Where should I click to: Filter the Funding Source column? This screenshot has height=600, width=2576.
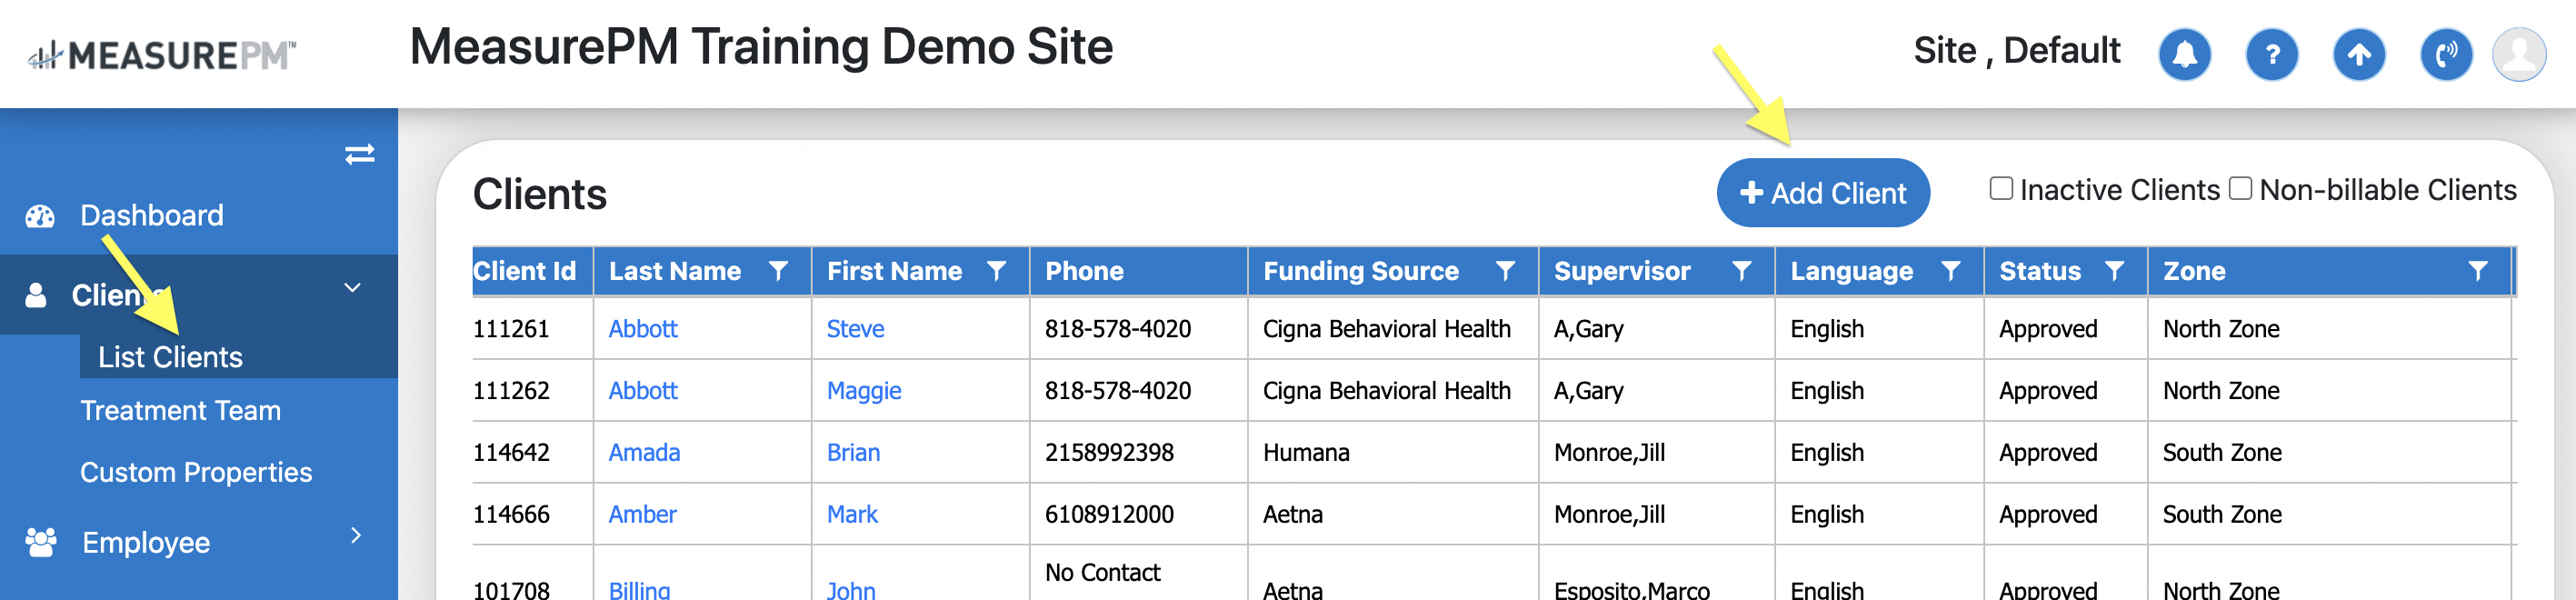click(1505, 271)
